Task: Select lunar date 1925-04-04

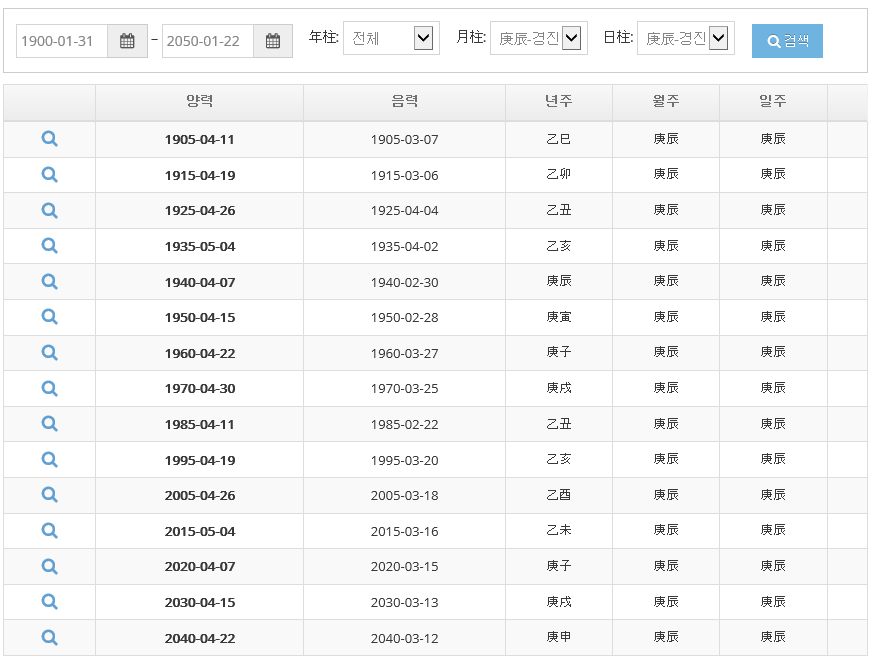Action: point(404,211)
